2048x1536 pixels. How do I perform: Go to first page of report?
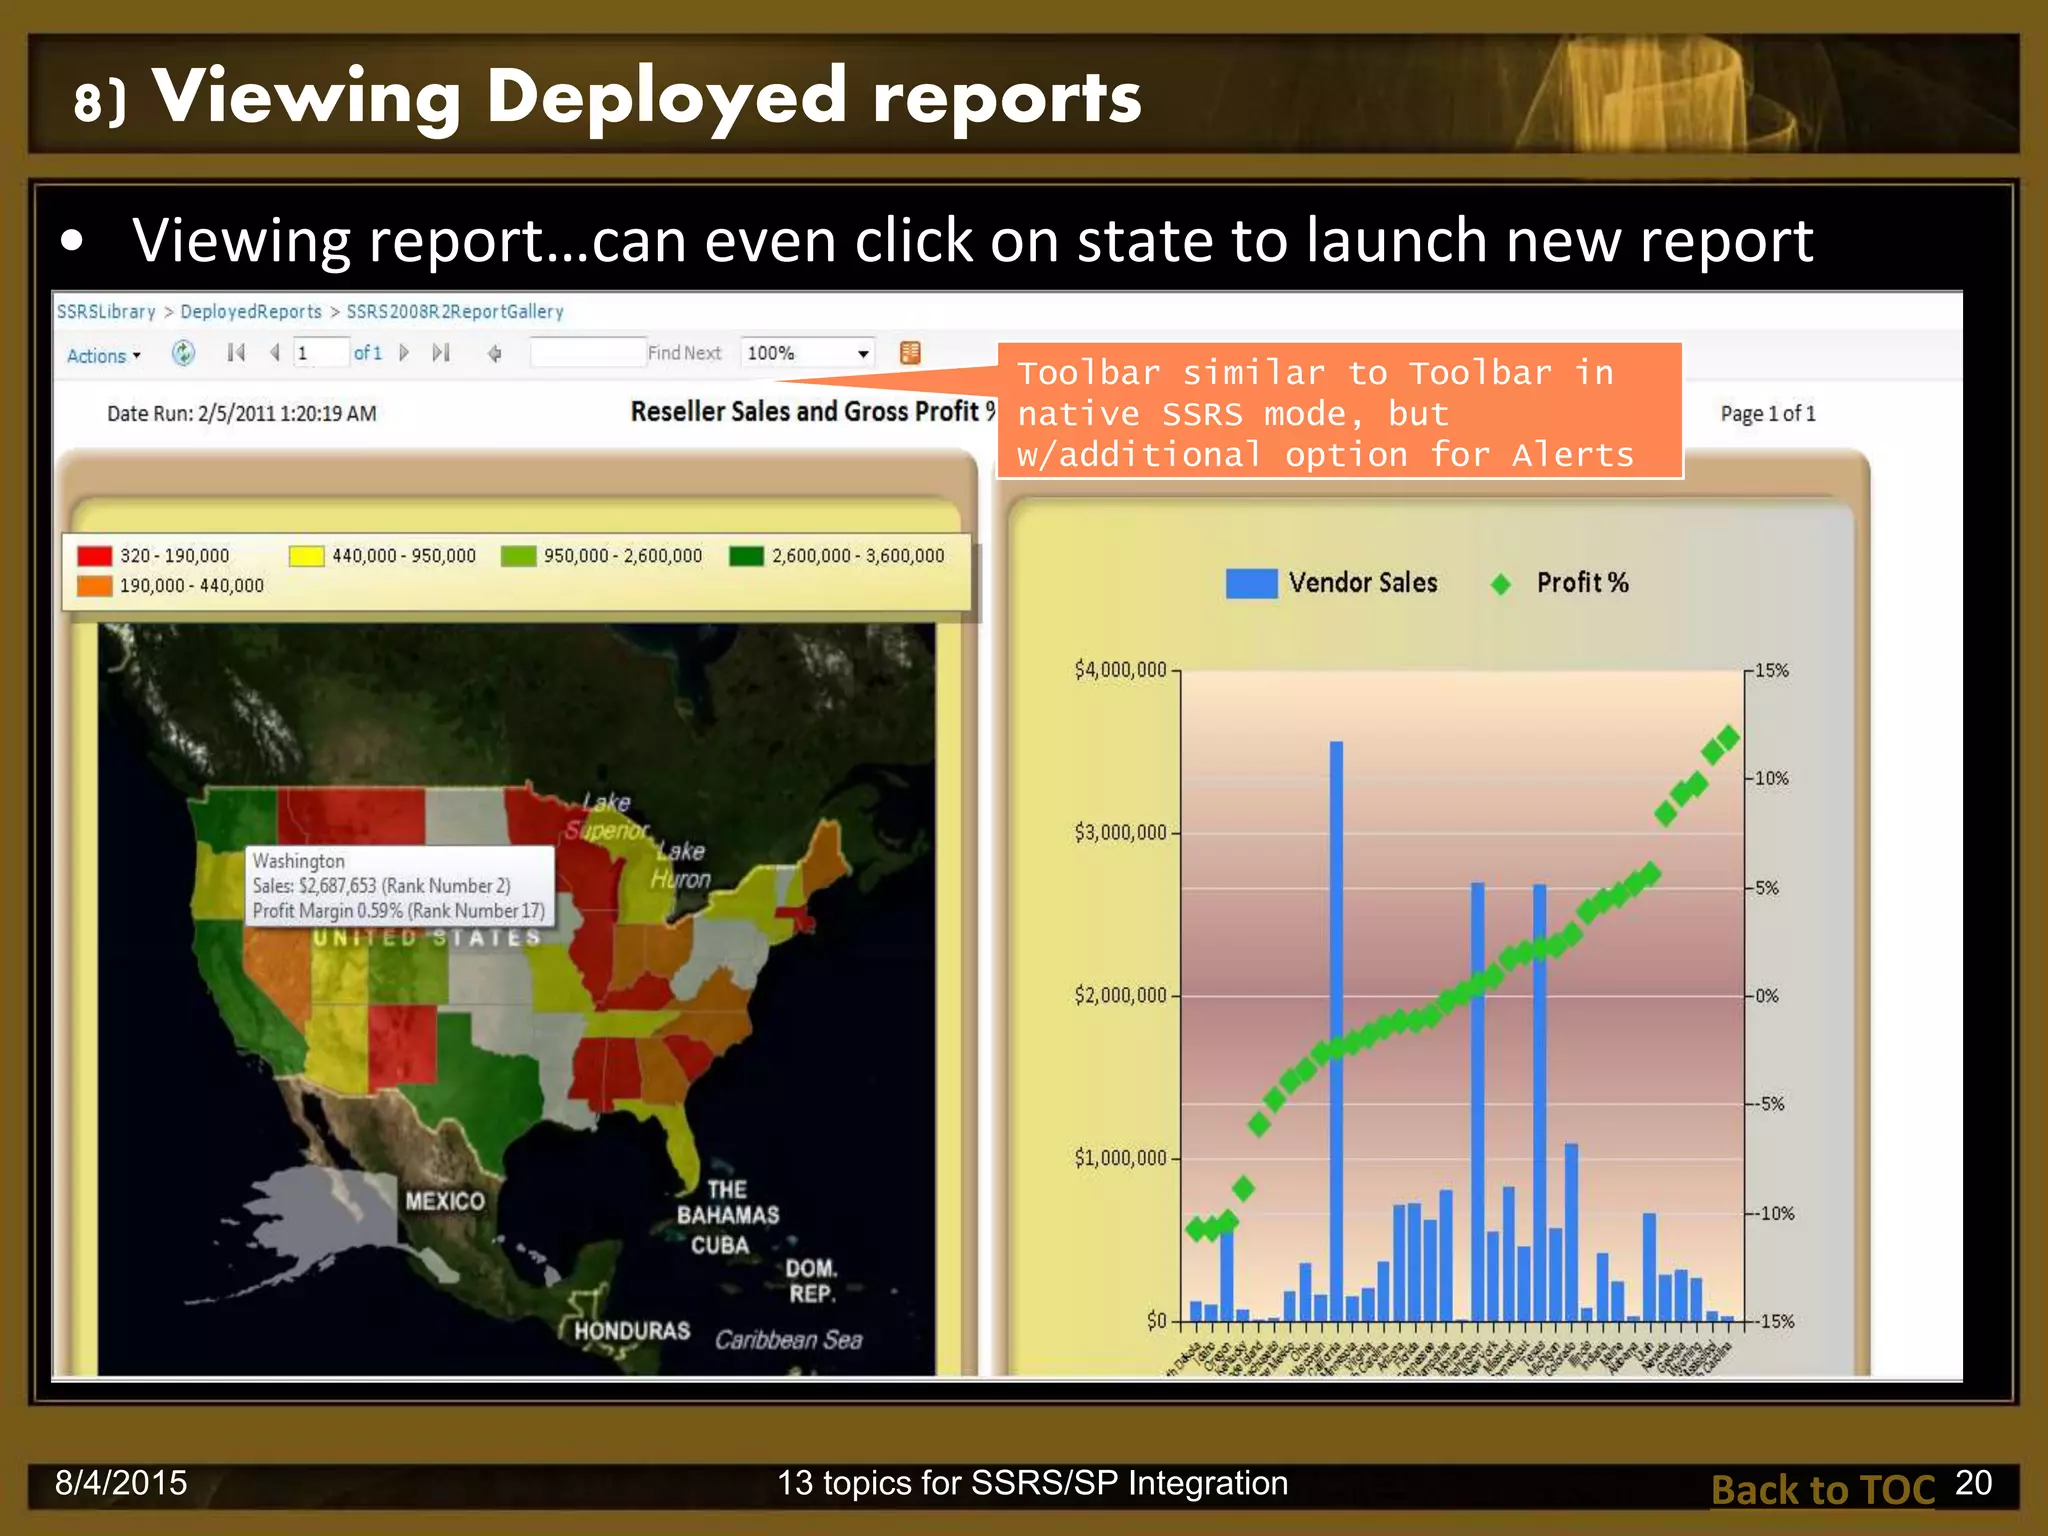tap(236, 353)
